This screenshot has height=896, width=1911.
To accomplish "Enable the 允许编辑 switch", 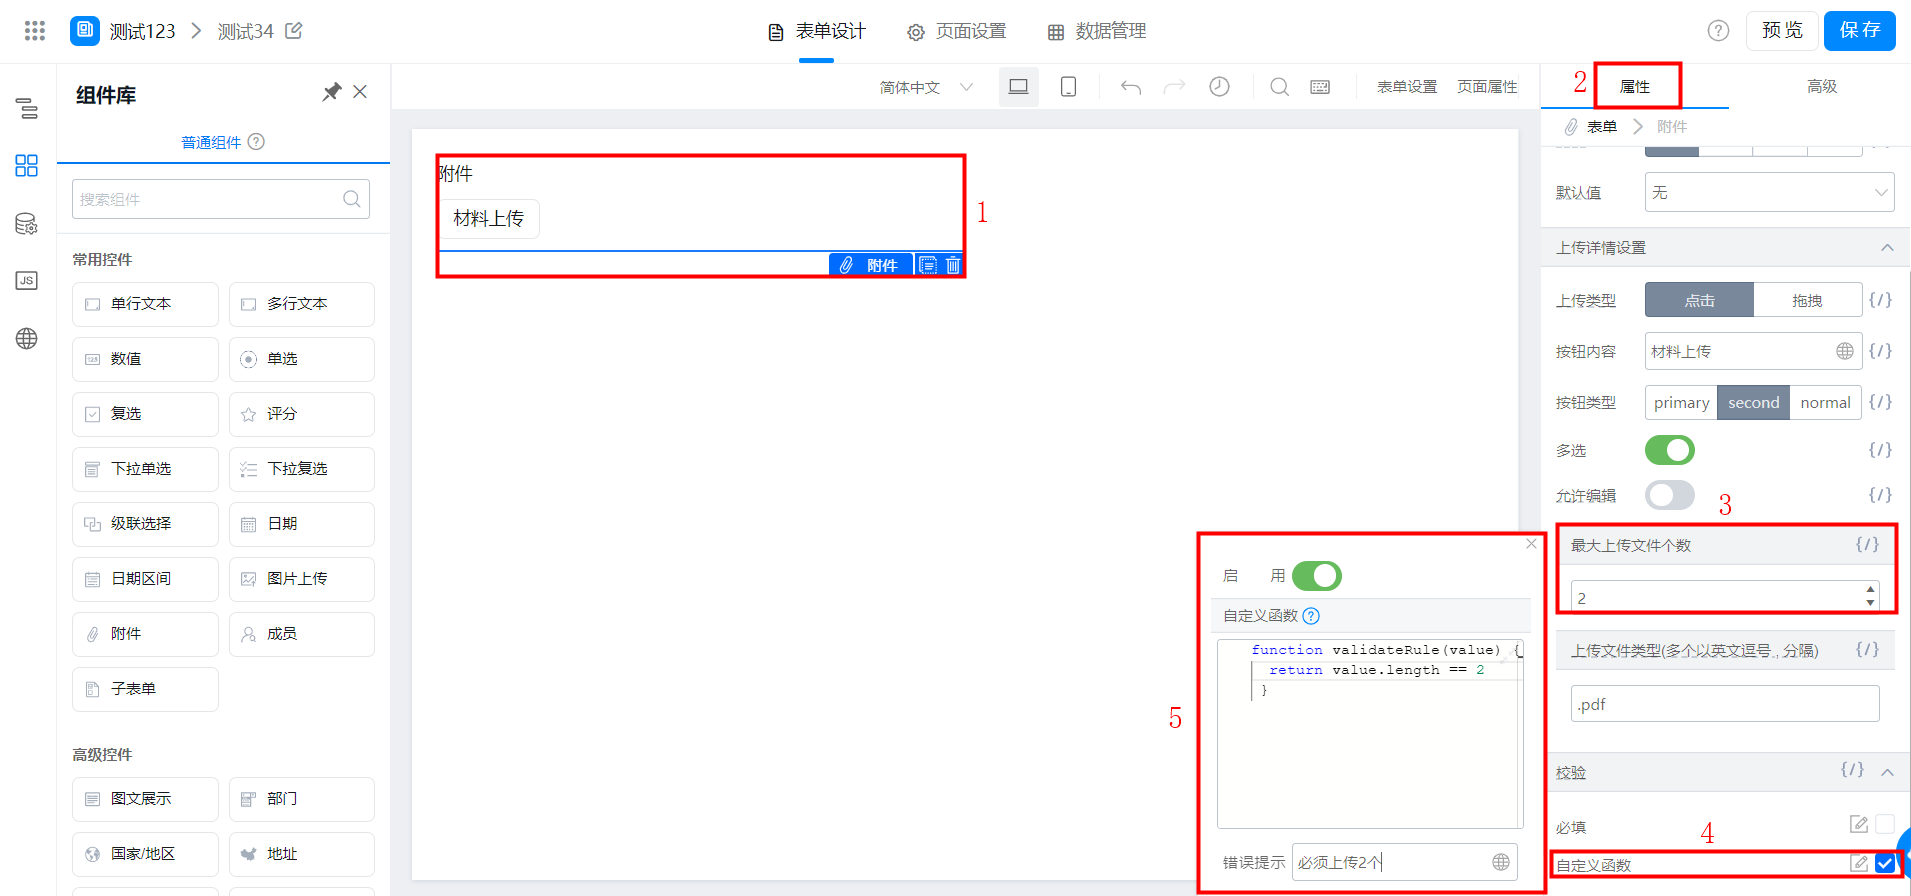I will coord(1670,495).
